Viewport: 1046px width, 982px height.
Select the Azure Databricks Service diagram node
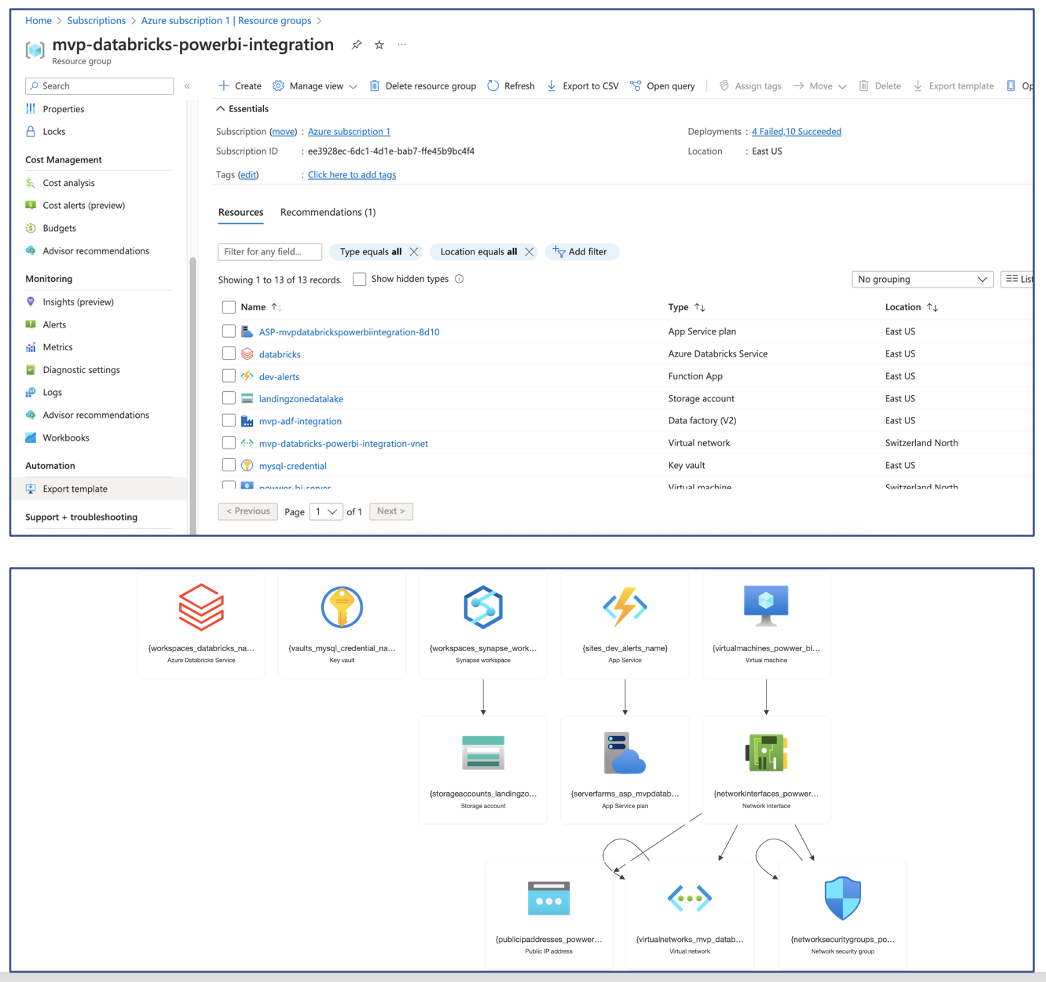click(x=201, y=624)
